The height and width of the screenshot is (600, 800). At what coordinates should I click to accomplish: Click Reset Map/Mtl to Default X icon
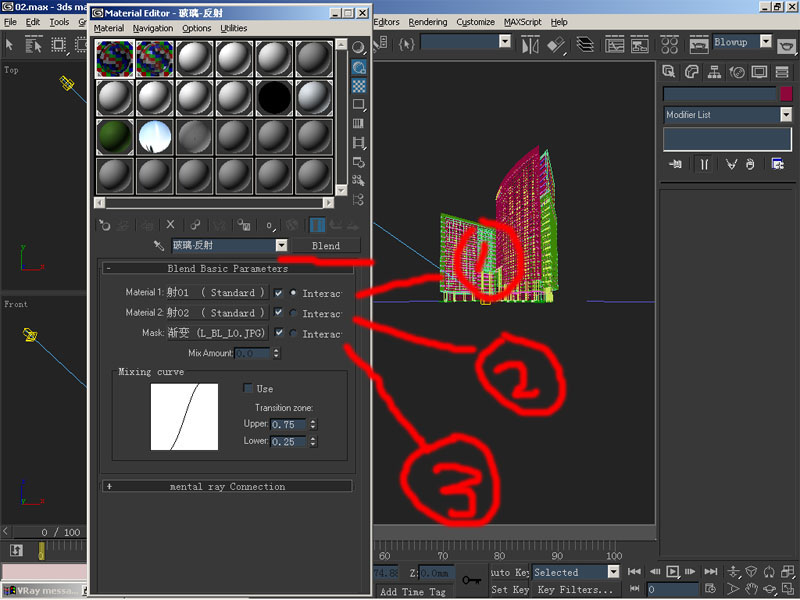pos(170,224)
